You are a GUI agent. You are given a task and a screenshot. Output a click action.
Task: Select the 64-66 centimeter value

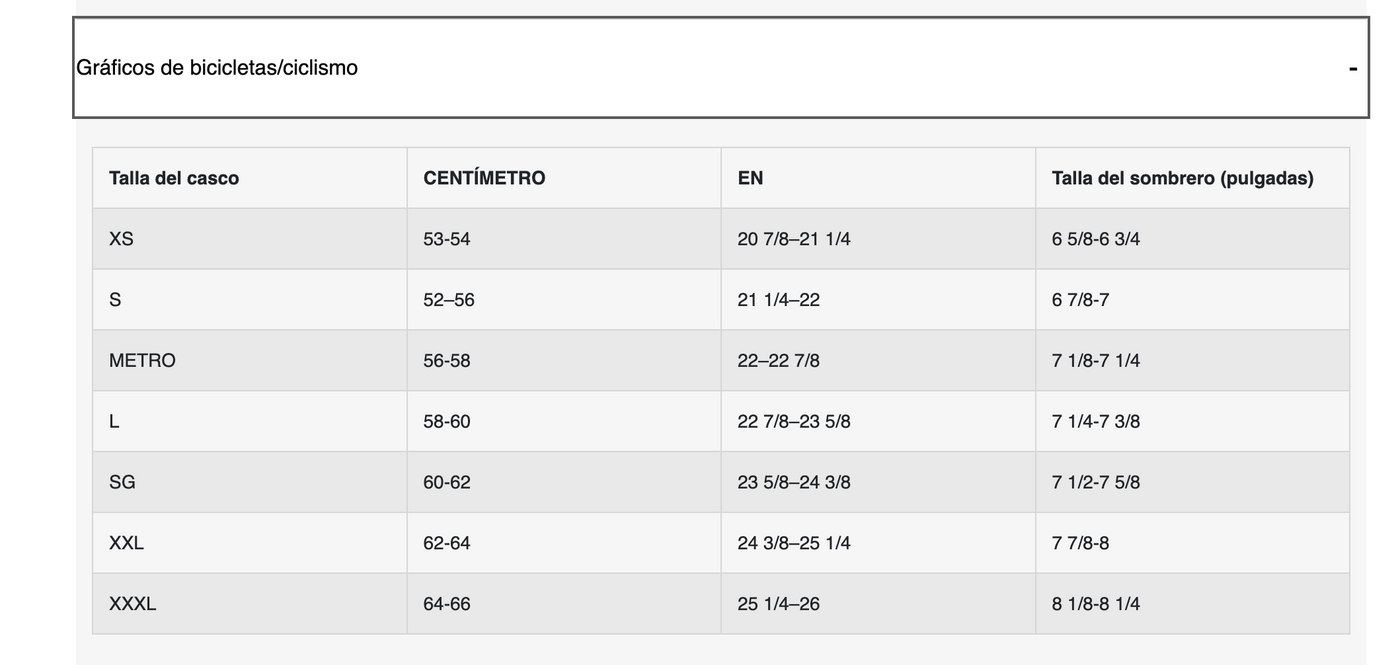[446, 604]
